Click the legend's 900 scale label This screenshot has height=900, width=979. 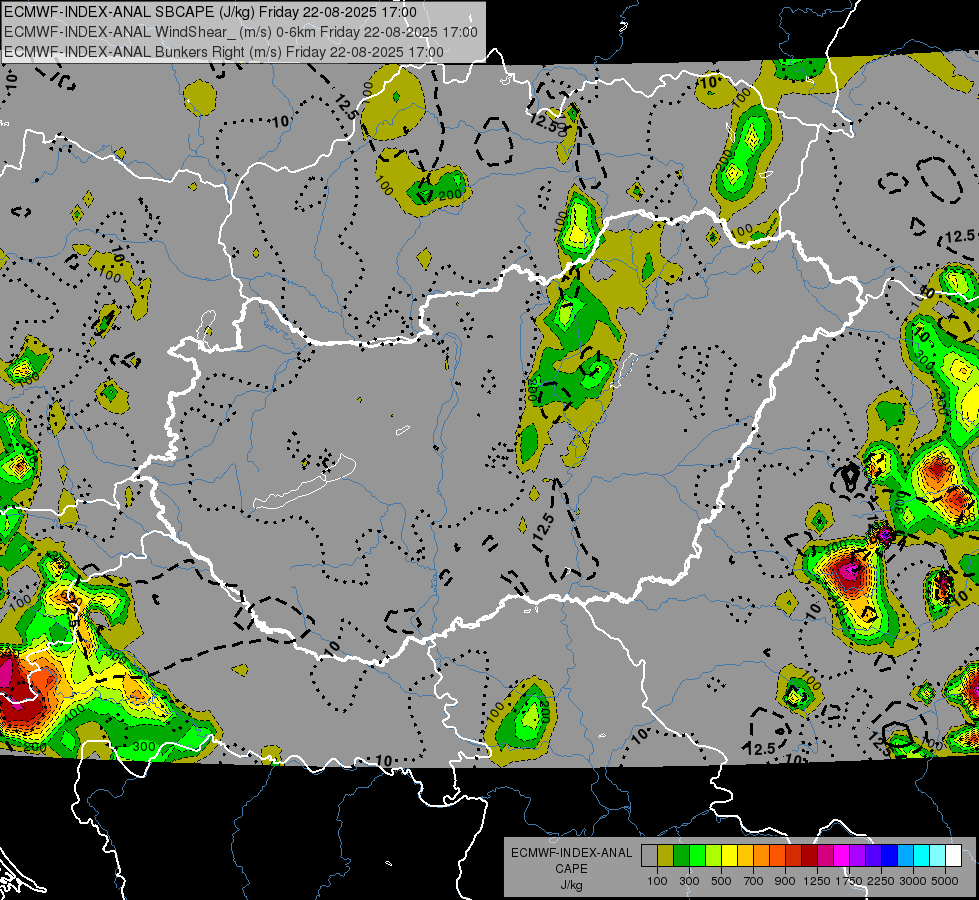[785, 881]
